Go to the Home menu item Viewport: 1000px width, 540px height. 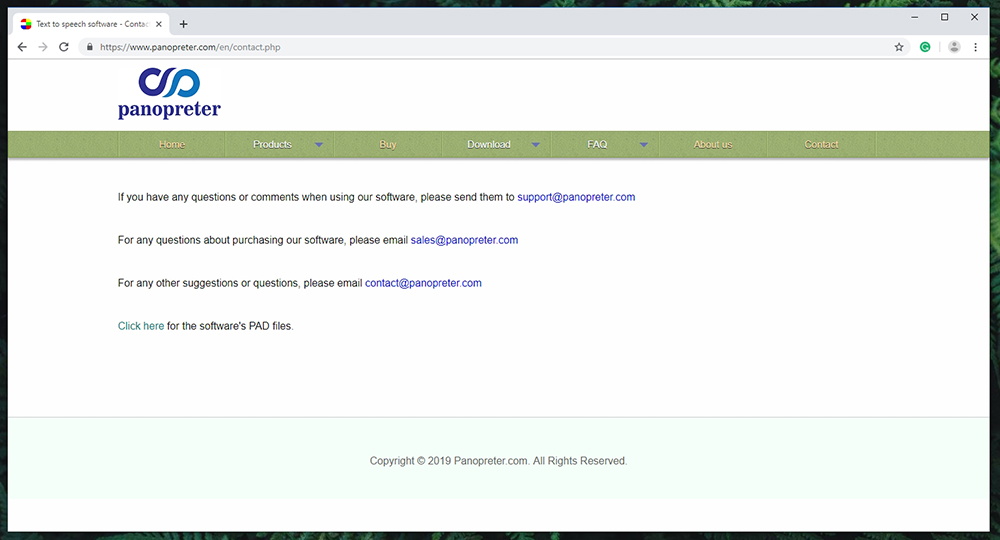coord(172,145)
